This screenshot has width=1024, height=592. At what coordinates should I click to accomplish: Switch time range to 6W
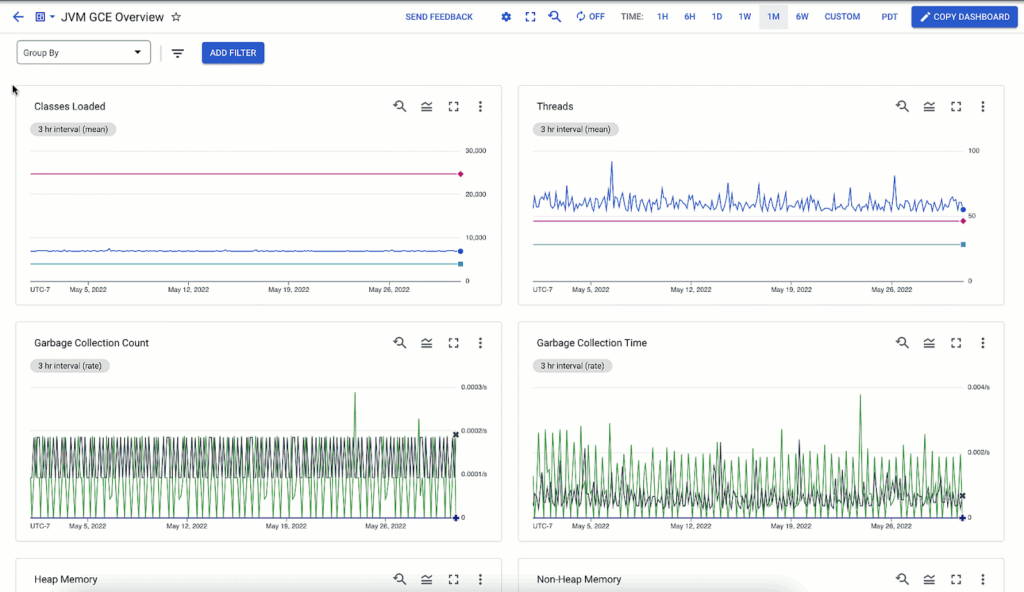tap(802, 16)
